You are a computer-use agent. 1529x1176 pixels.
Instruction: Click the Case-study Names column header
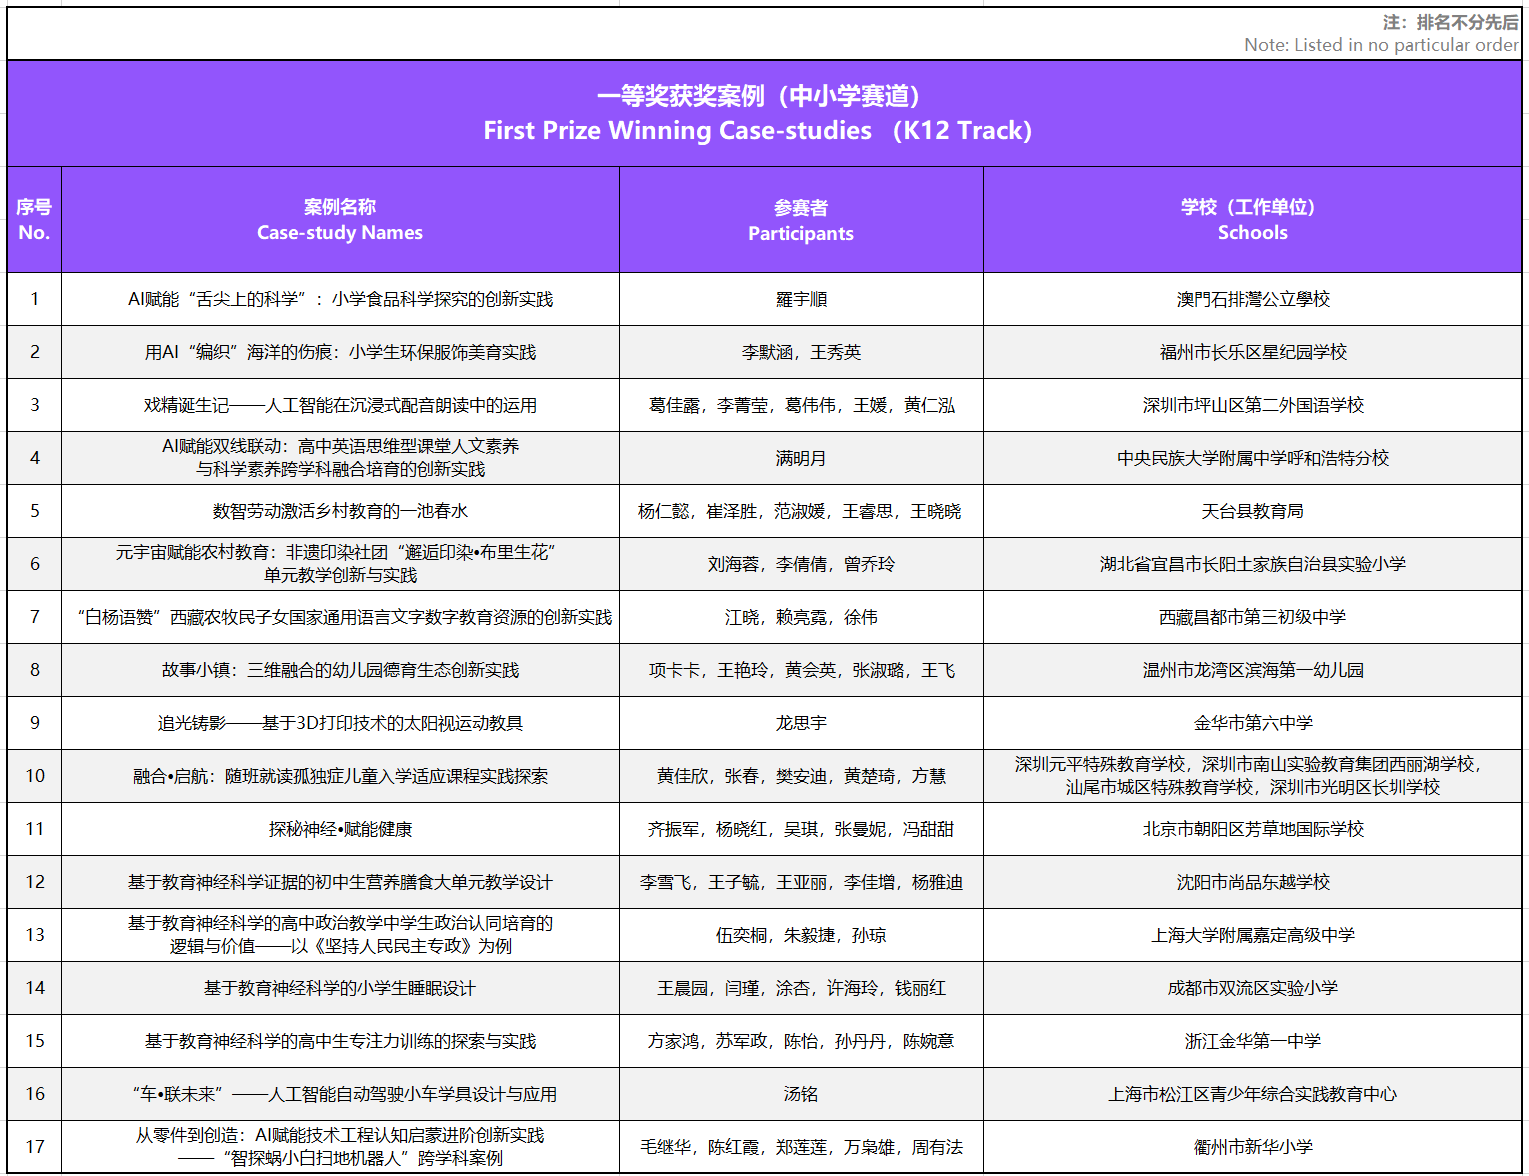tap(340, 220)
